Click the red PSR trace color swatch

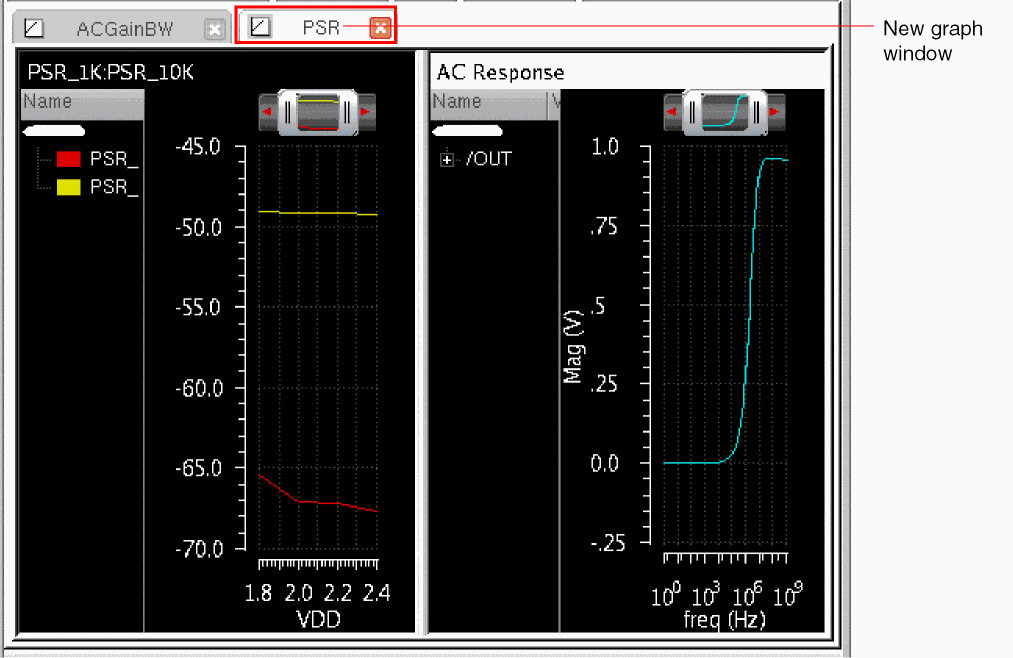(69, 159)
